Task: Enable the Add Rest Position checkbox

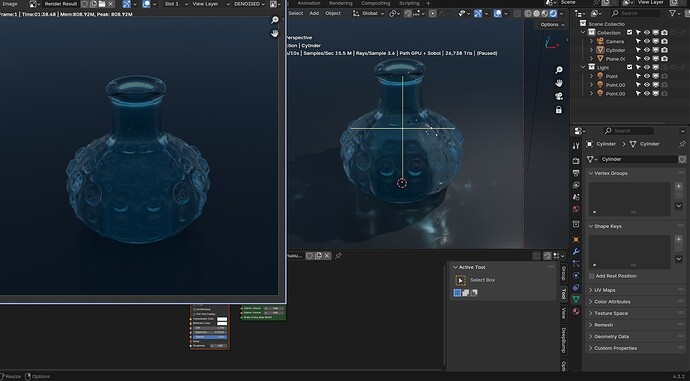Action: click(591, 276)
